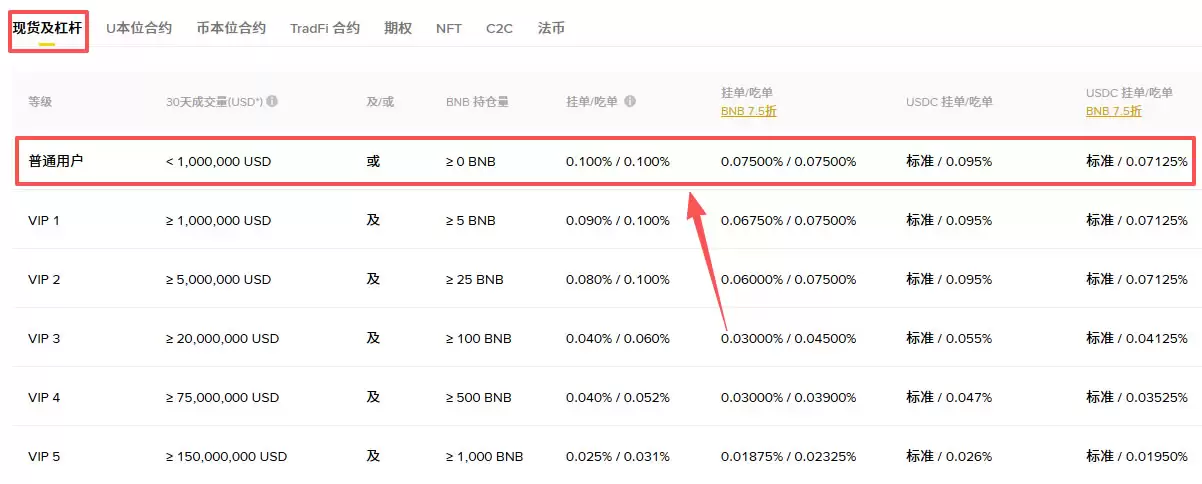Select the 普通用户 level cell
Screen dimensions: 1202x484
[x=56, y=160]
